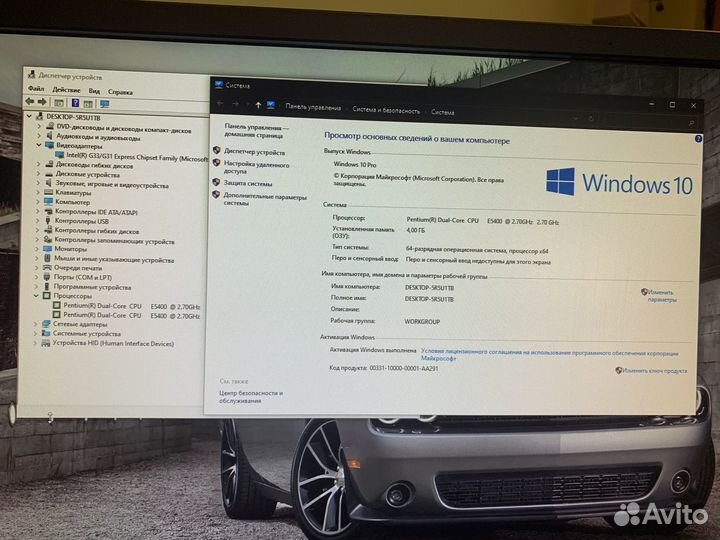Viewport: 720px width, 540px height.
Task: Select Intel(R) G33/G31 Express Chipset Family
Action: click(137, 158)
